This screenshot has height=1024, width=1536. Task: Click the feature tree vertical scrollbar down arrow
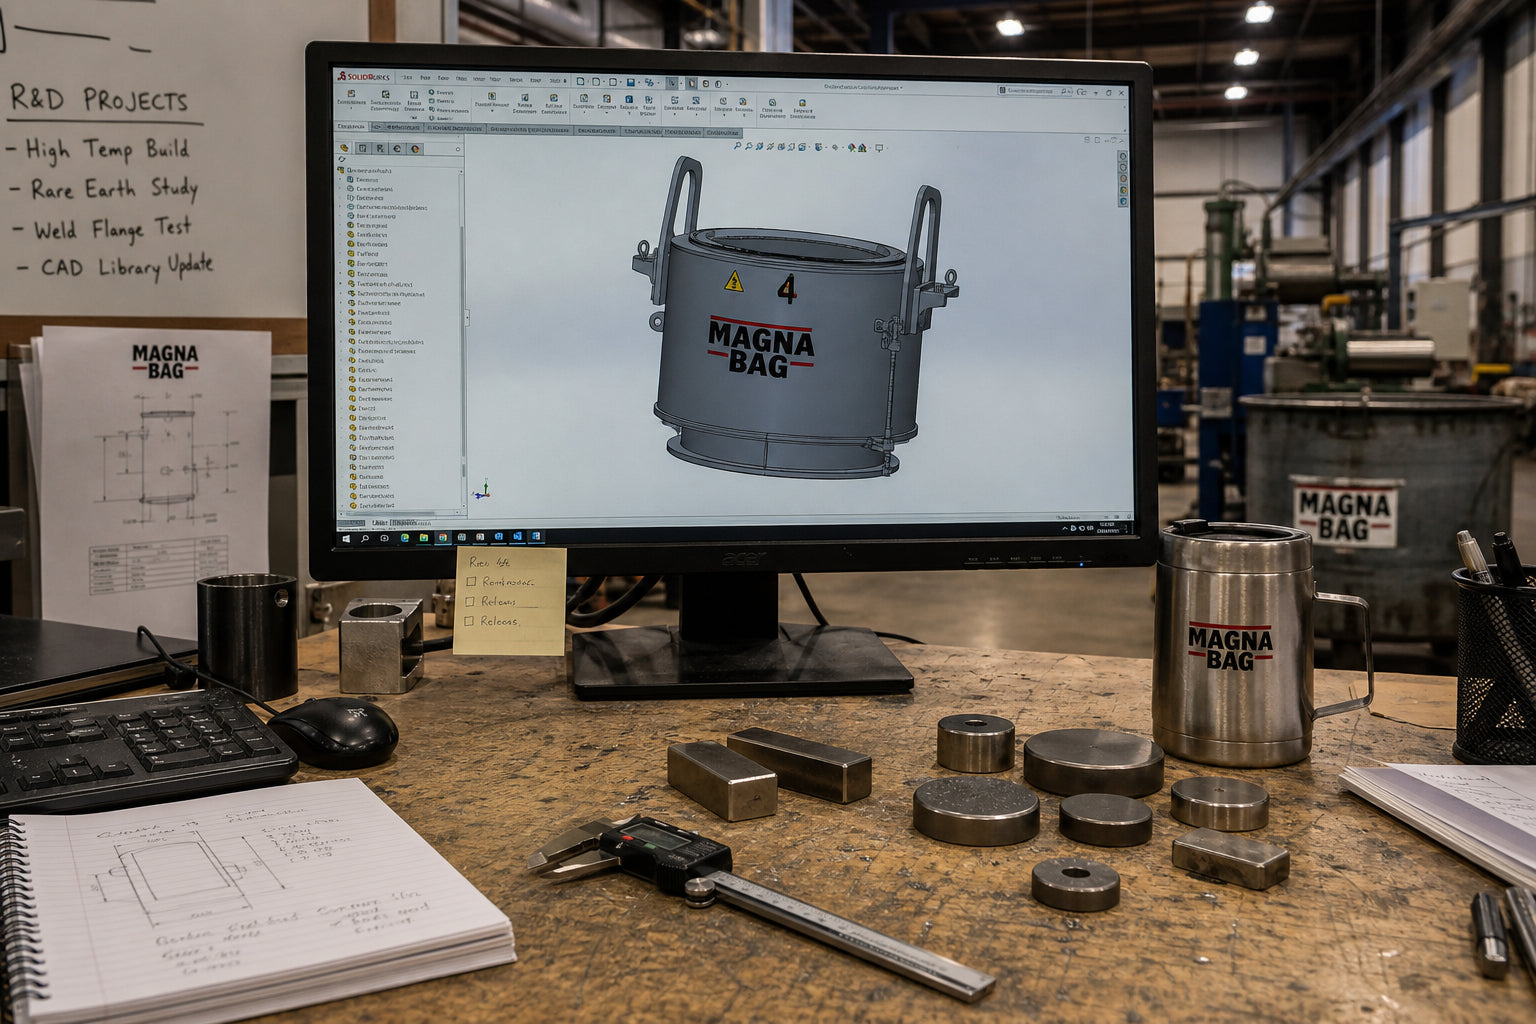(x=464, y=505)
